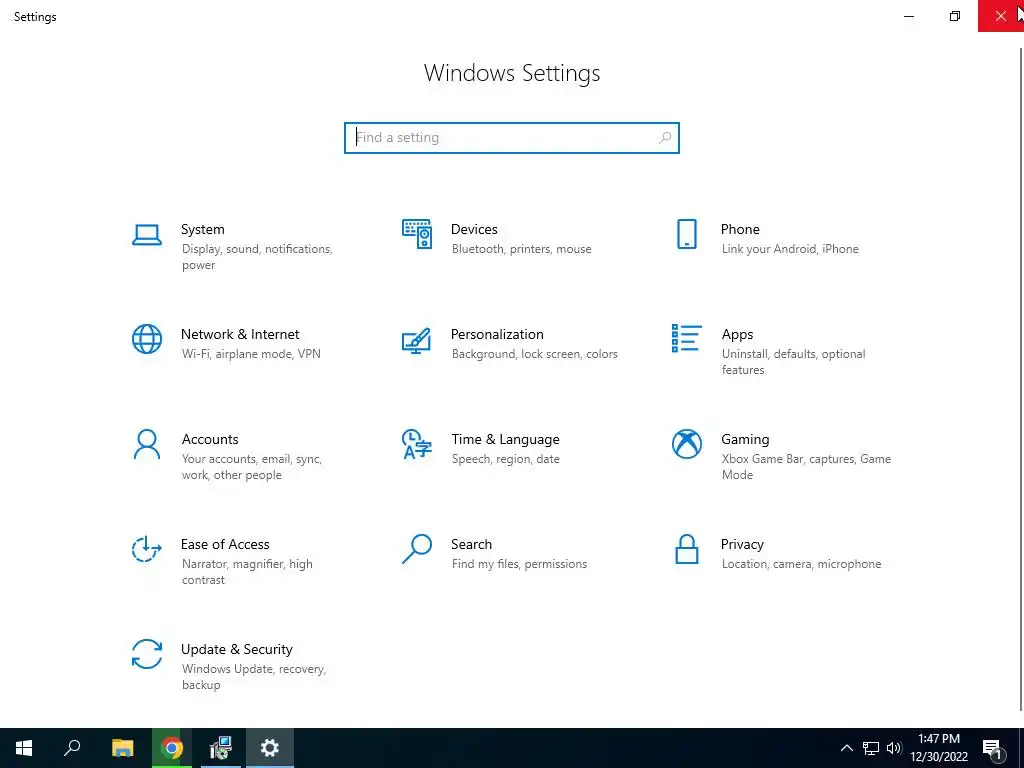Click 'Background, lock screen, colors' text
Screen dimensions: 1024x768
point(535,354)
